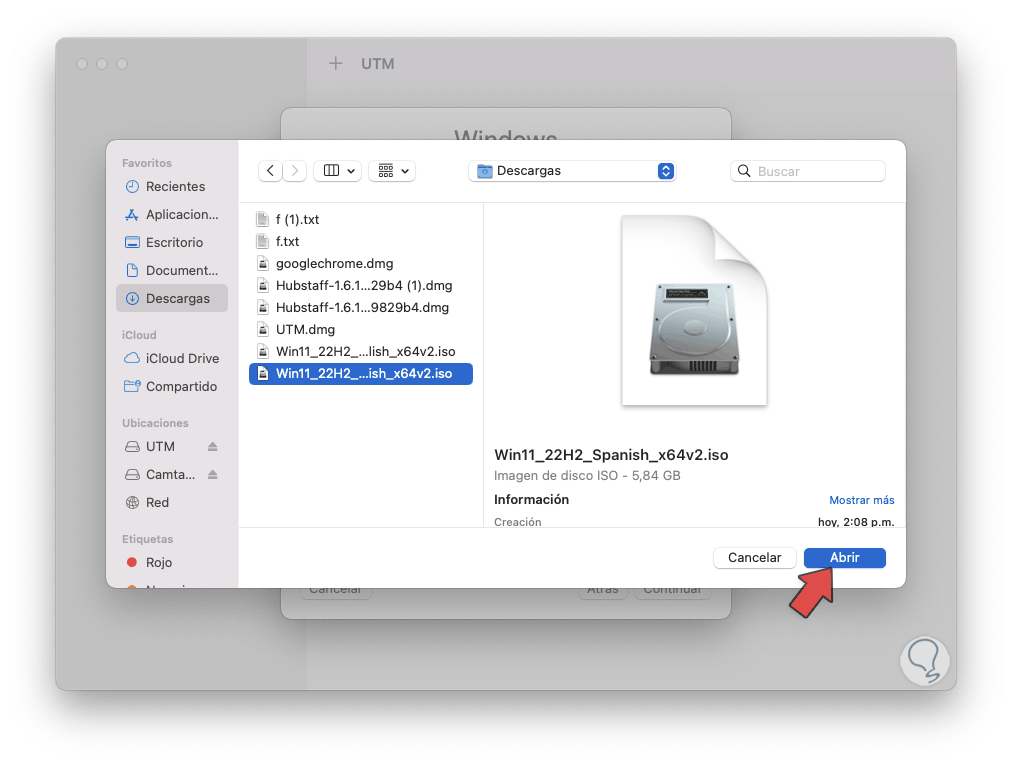Click the UTM.dmg file icon
This screenshot has width=1012, height=764.
tap(263, 329)
